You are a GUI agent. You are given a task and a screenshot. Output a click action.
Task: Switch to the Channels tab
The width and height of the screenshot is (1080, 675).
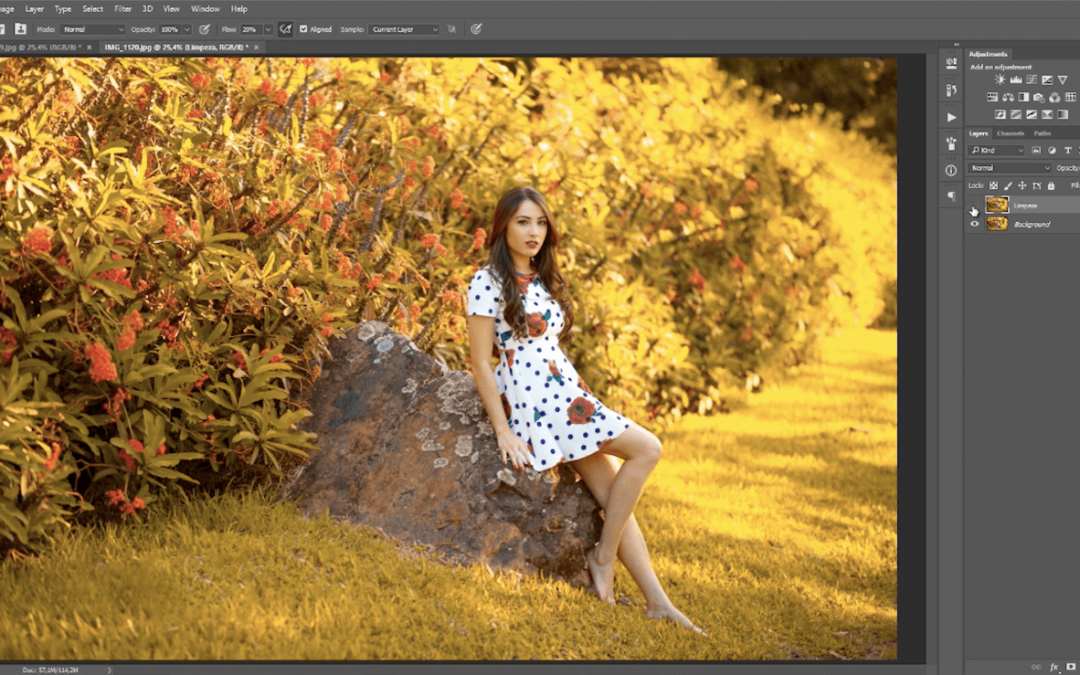(x=1010, y=133)
